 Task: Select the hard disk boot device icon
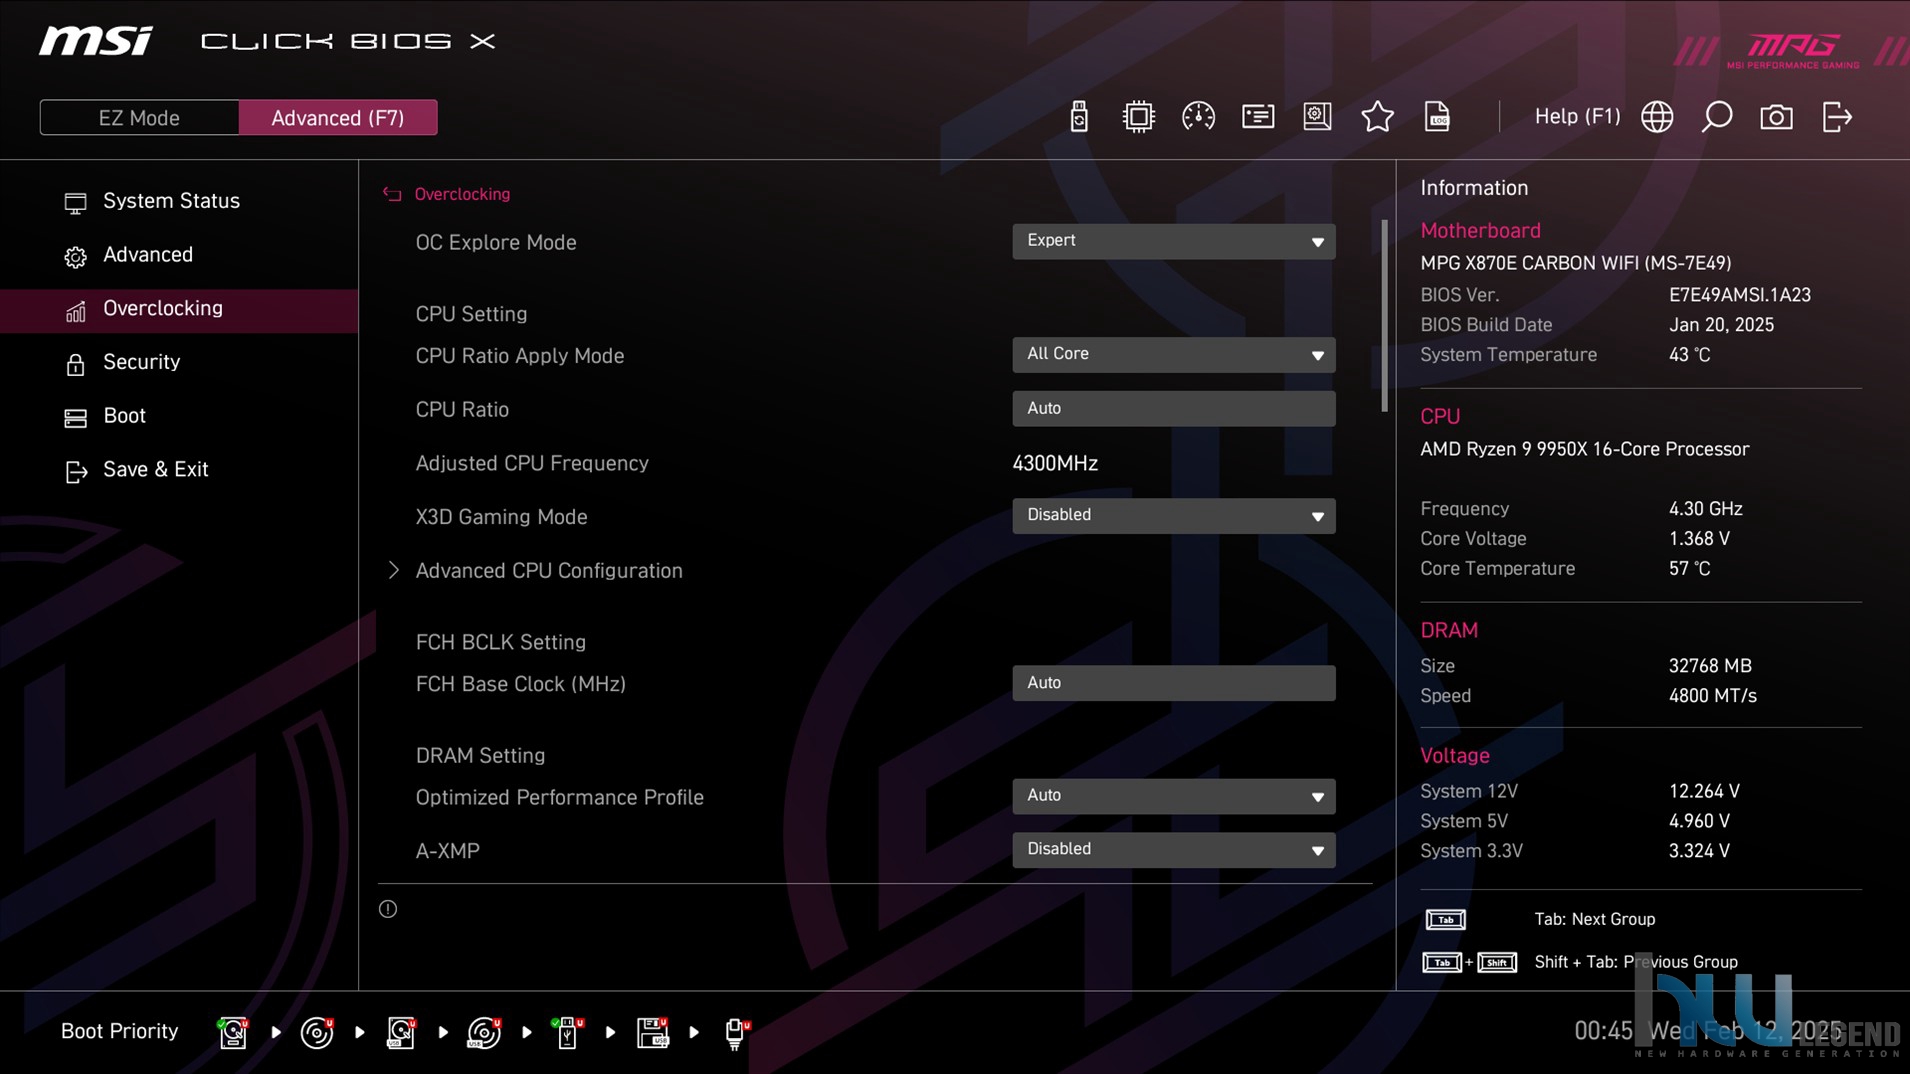[233, 1032]
